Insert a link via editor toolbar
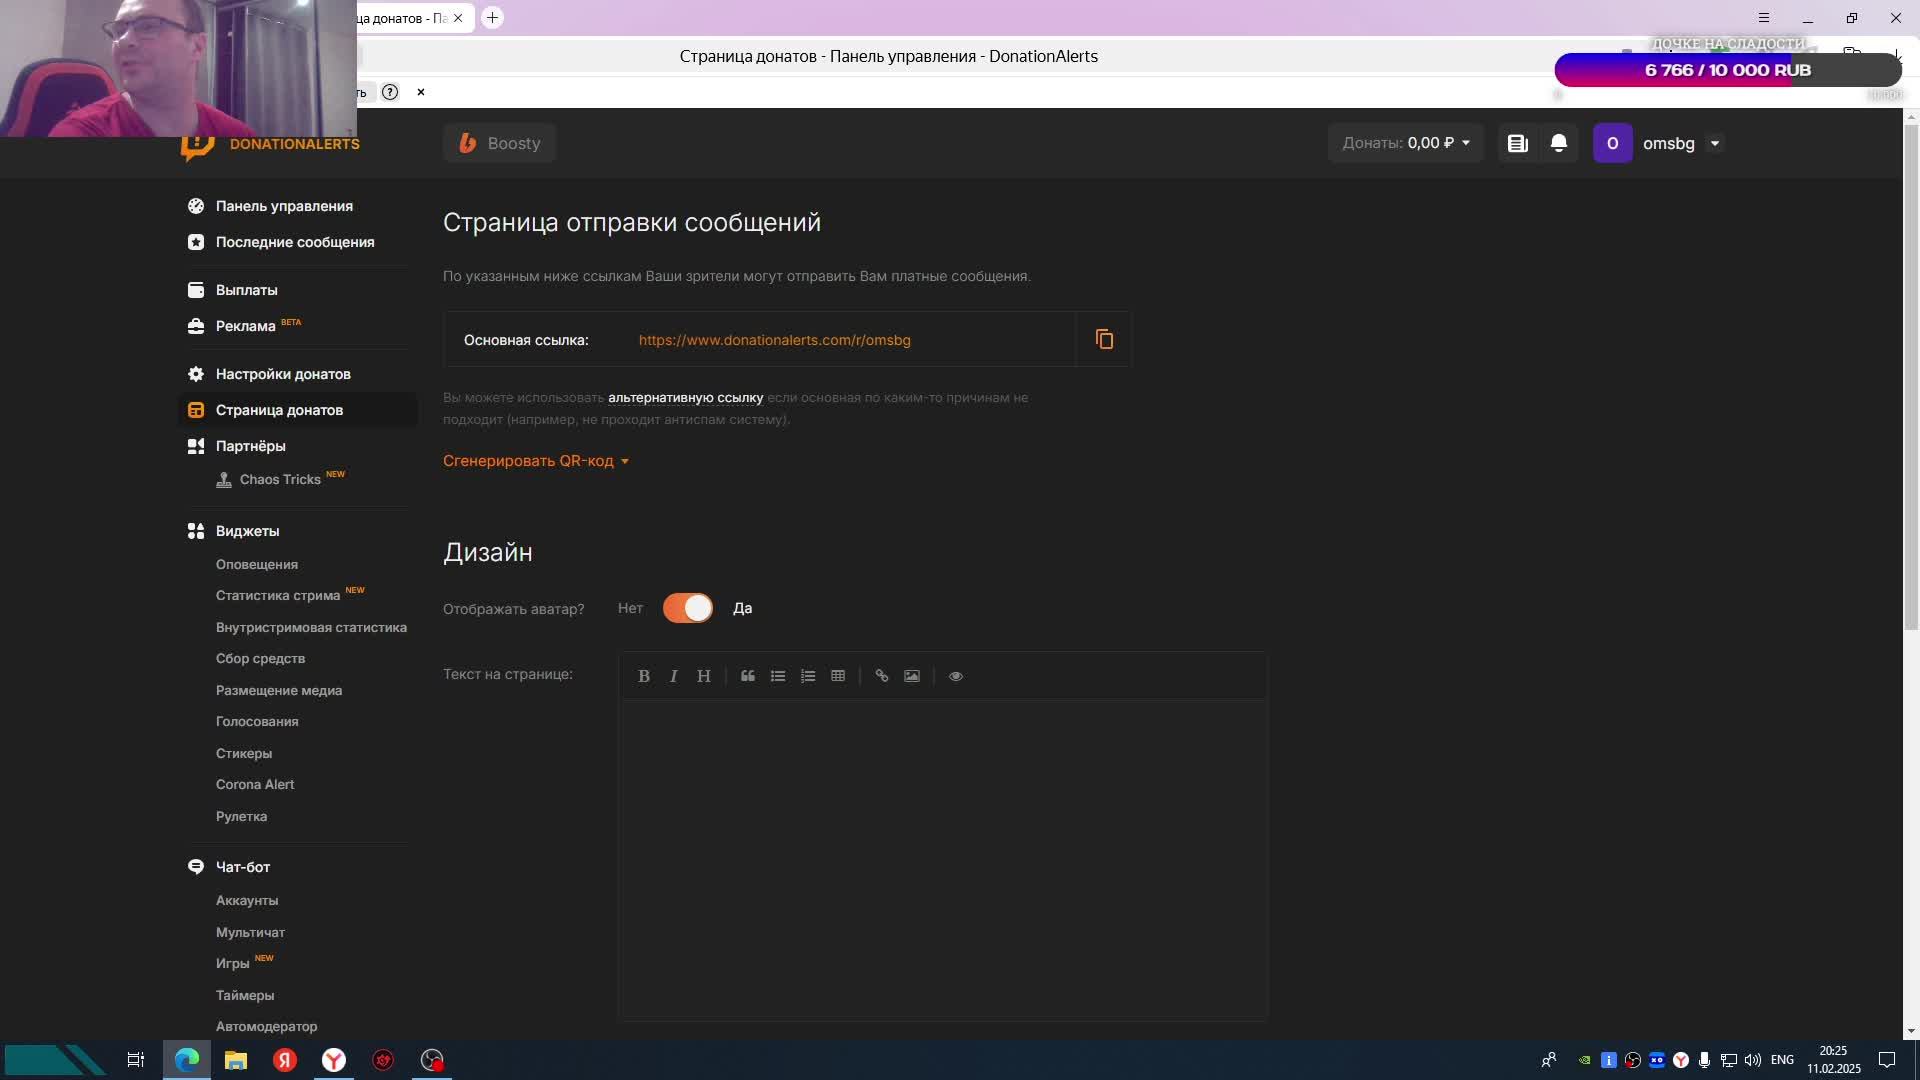The height and width of the screenshot is (1080, 1920). pos(881,676)
